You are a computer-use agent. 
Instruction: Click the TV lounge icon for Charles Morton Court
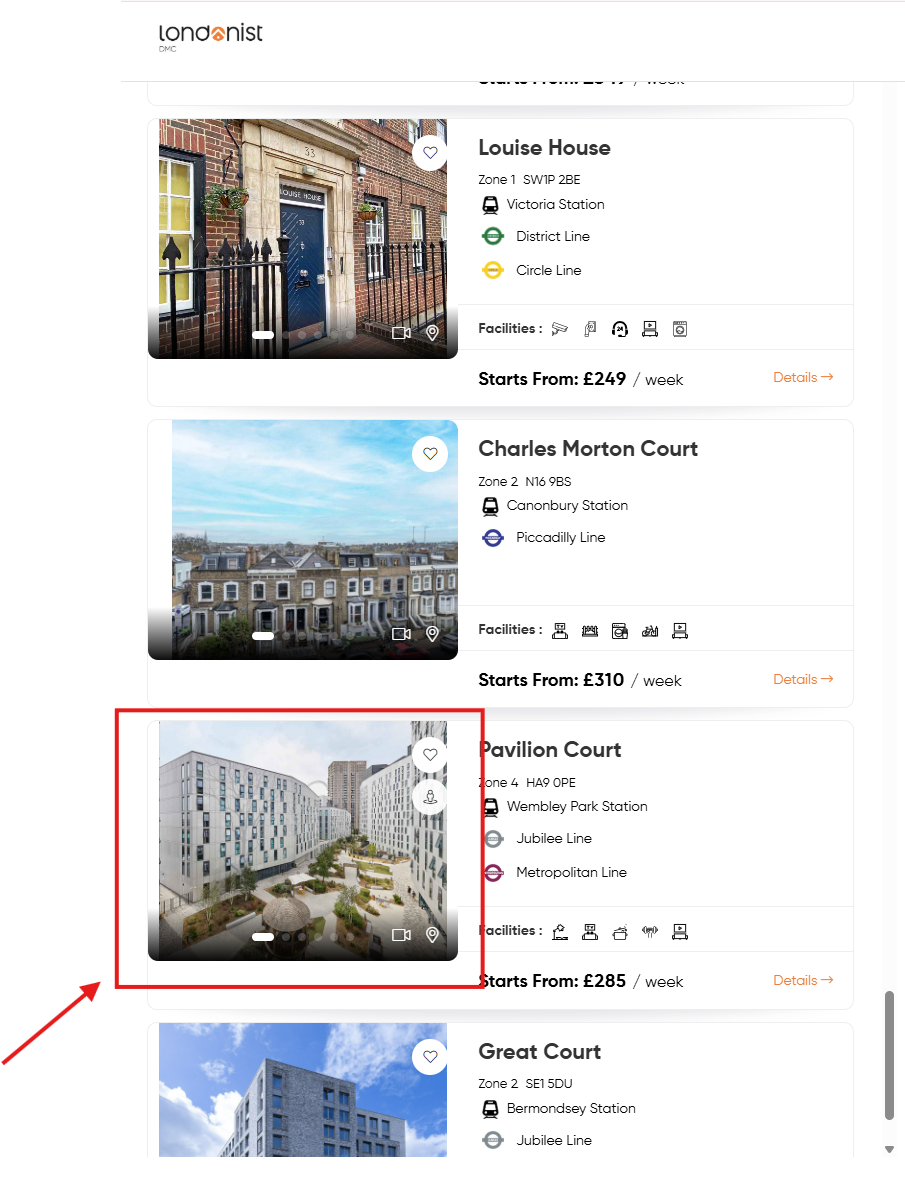(x=560, y=630)
